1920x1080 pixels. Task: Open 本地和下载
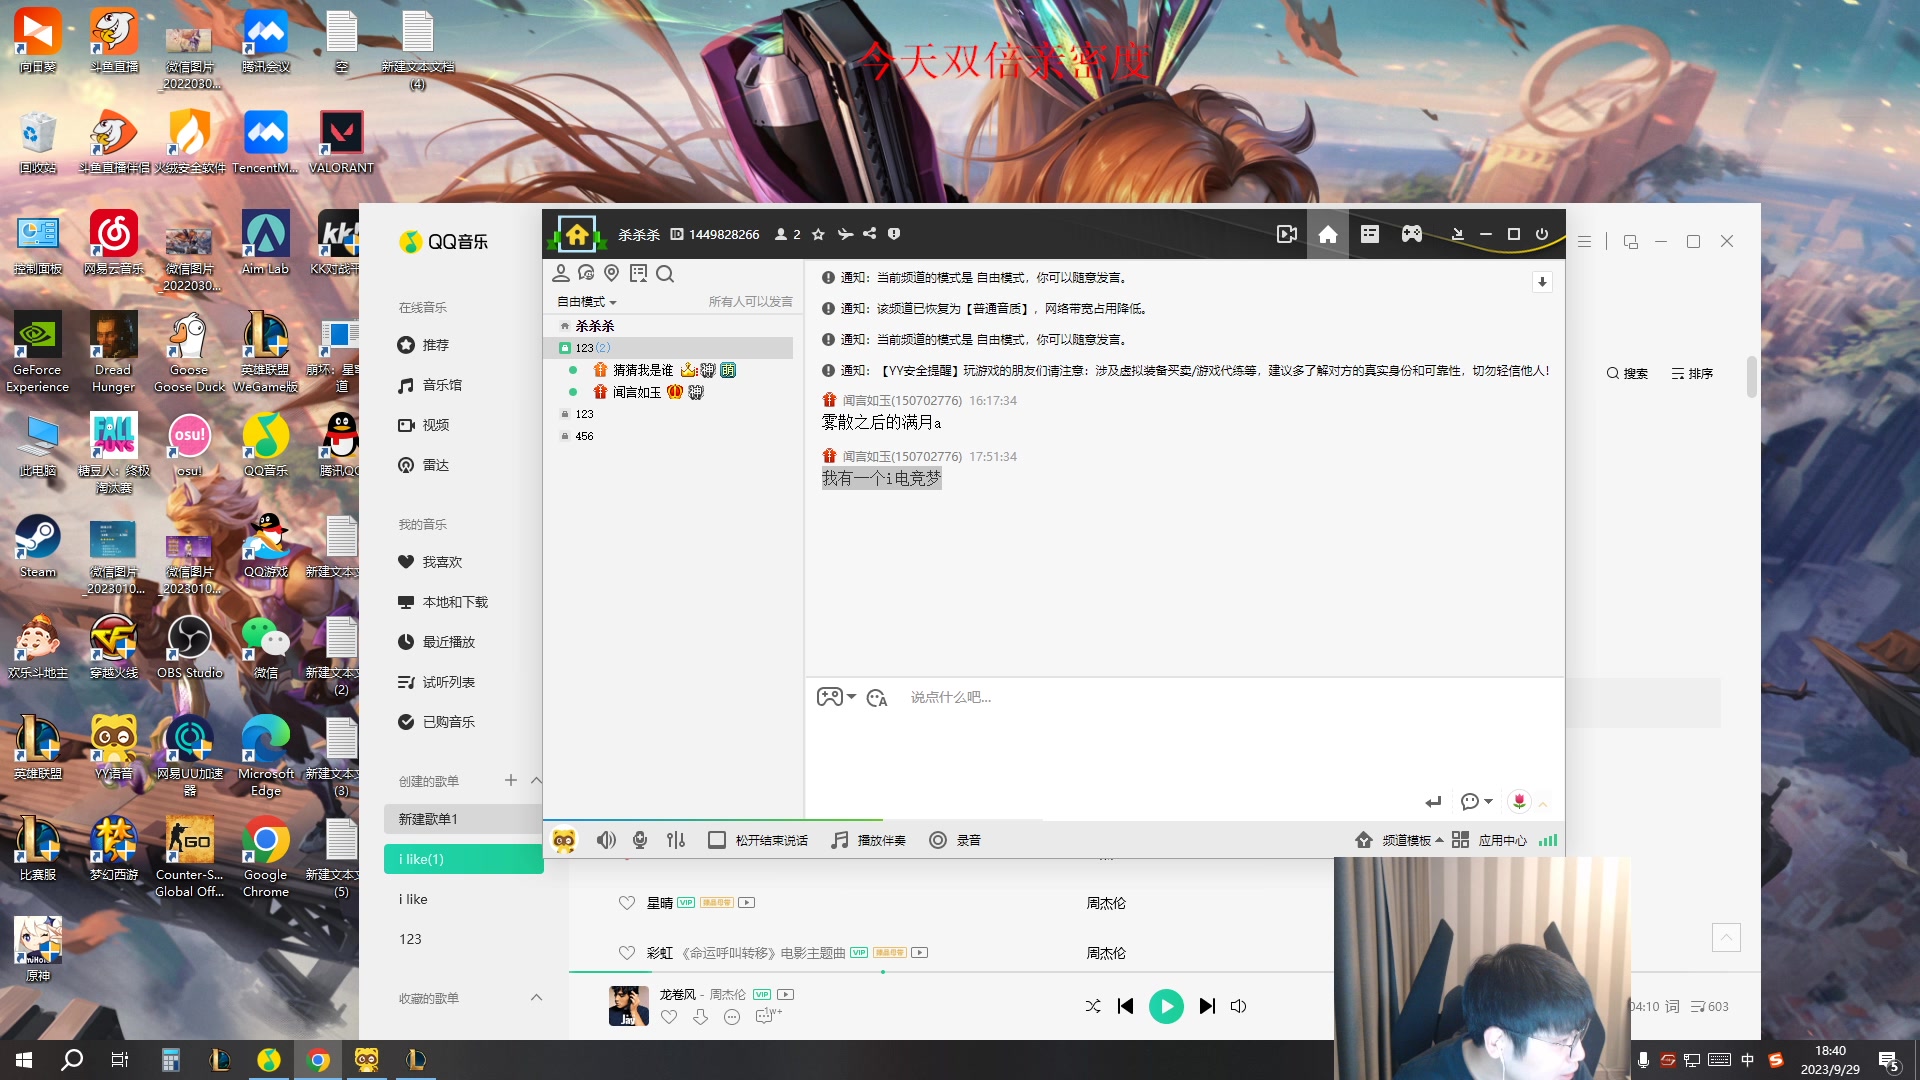click(x=442, y=602)
